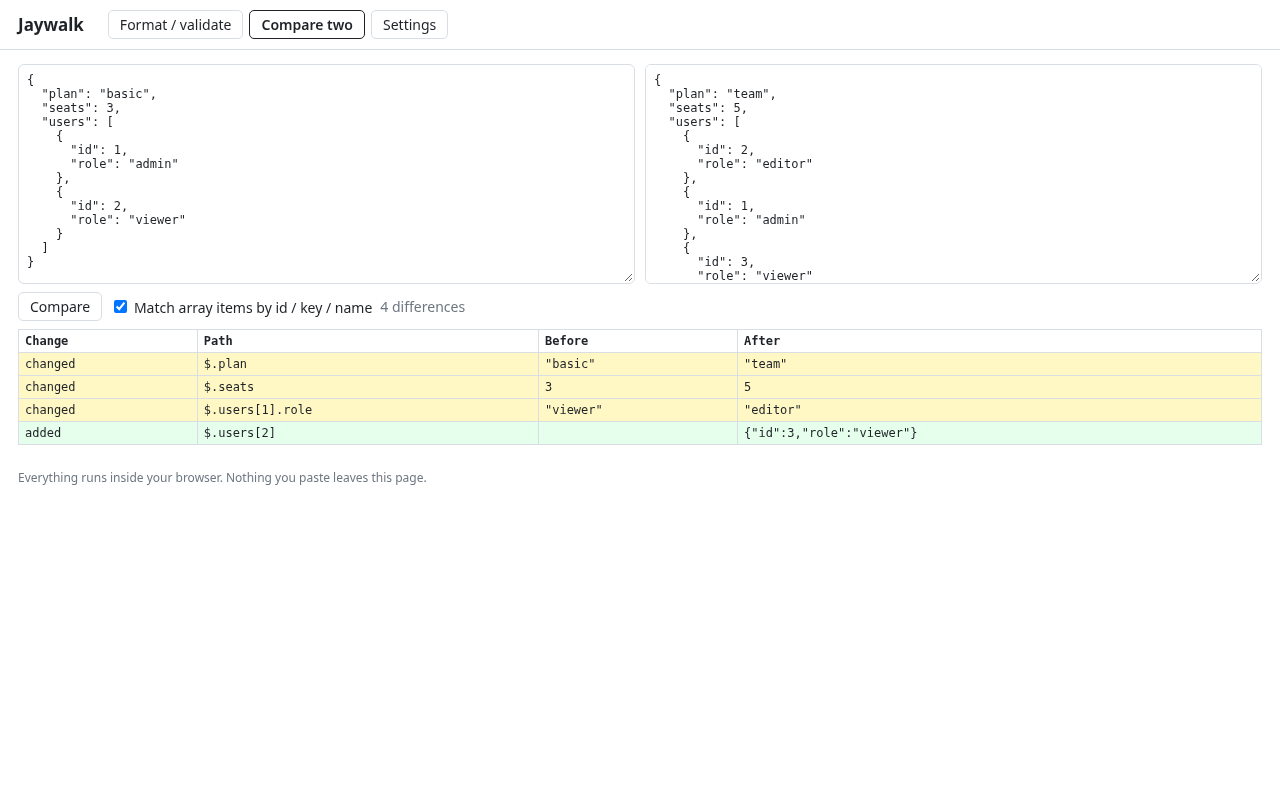Click the After column header
1280x800 pixels.
click(x=999, y=341)
